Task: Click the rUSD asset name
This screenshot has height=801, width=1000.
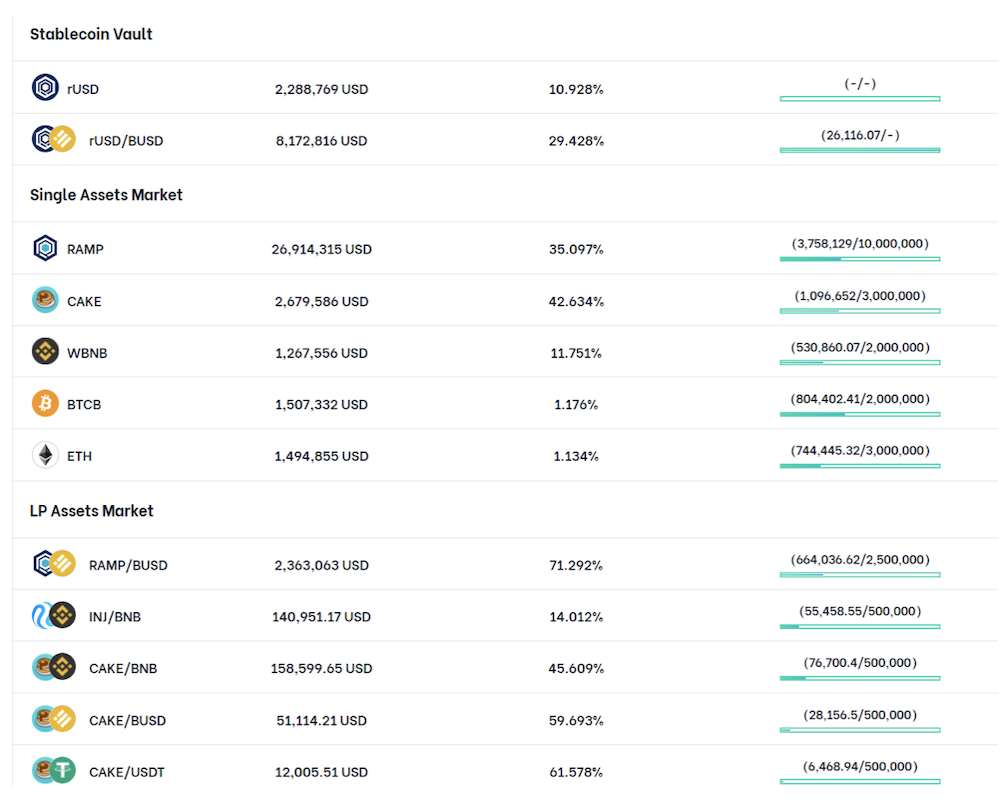Action: [x=83, y=89]
